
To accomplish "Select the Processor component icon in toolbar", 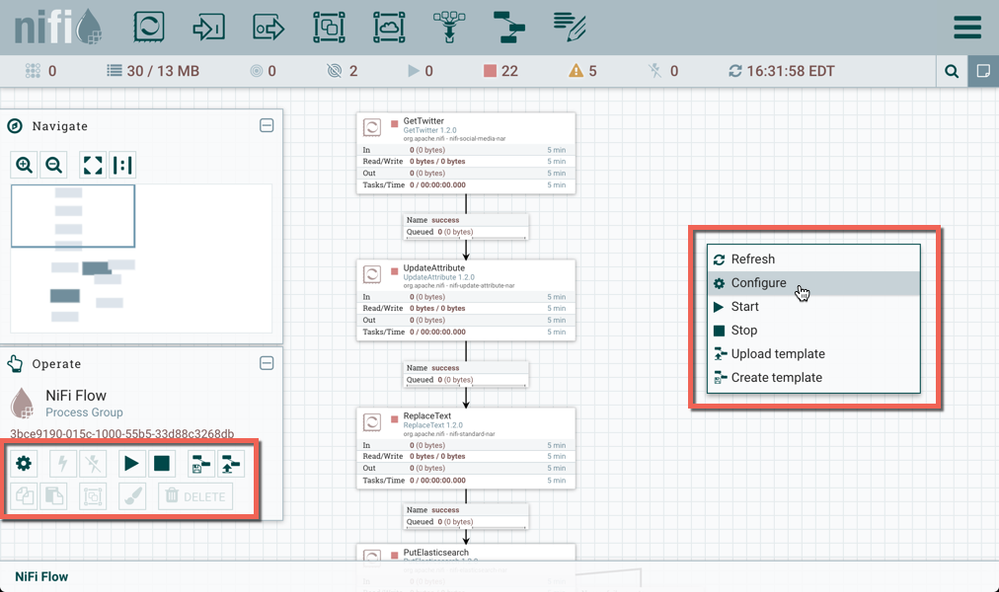I will 148,27.
